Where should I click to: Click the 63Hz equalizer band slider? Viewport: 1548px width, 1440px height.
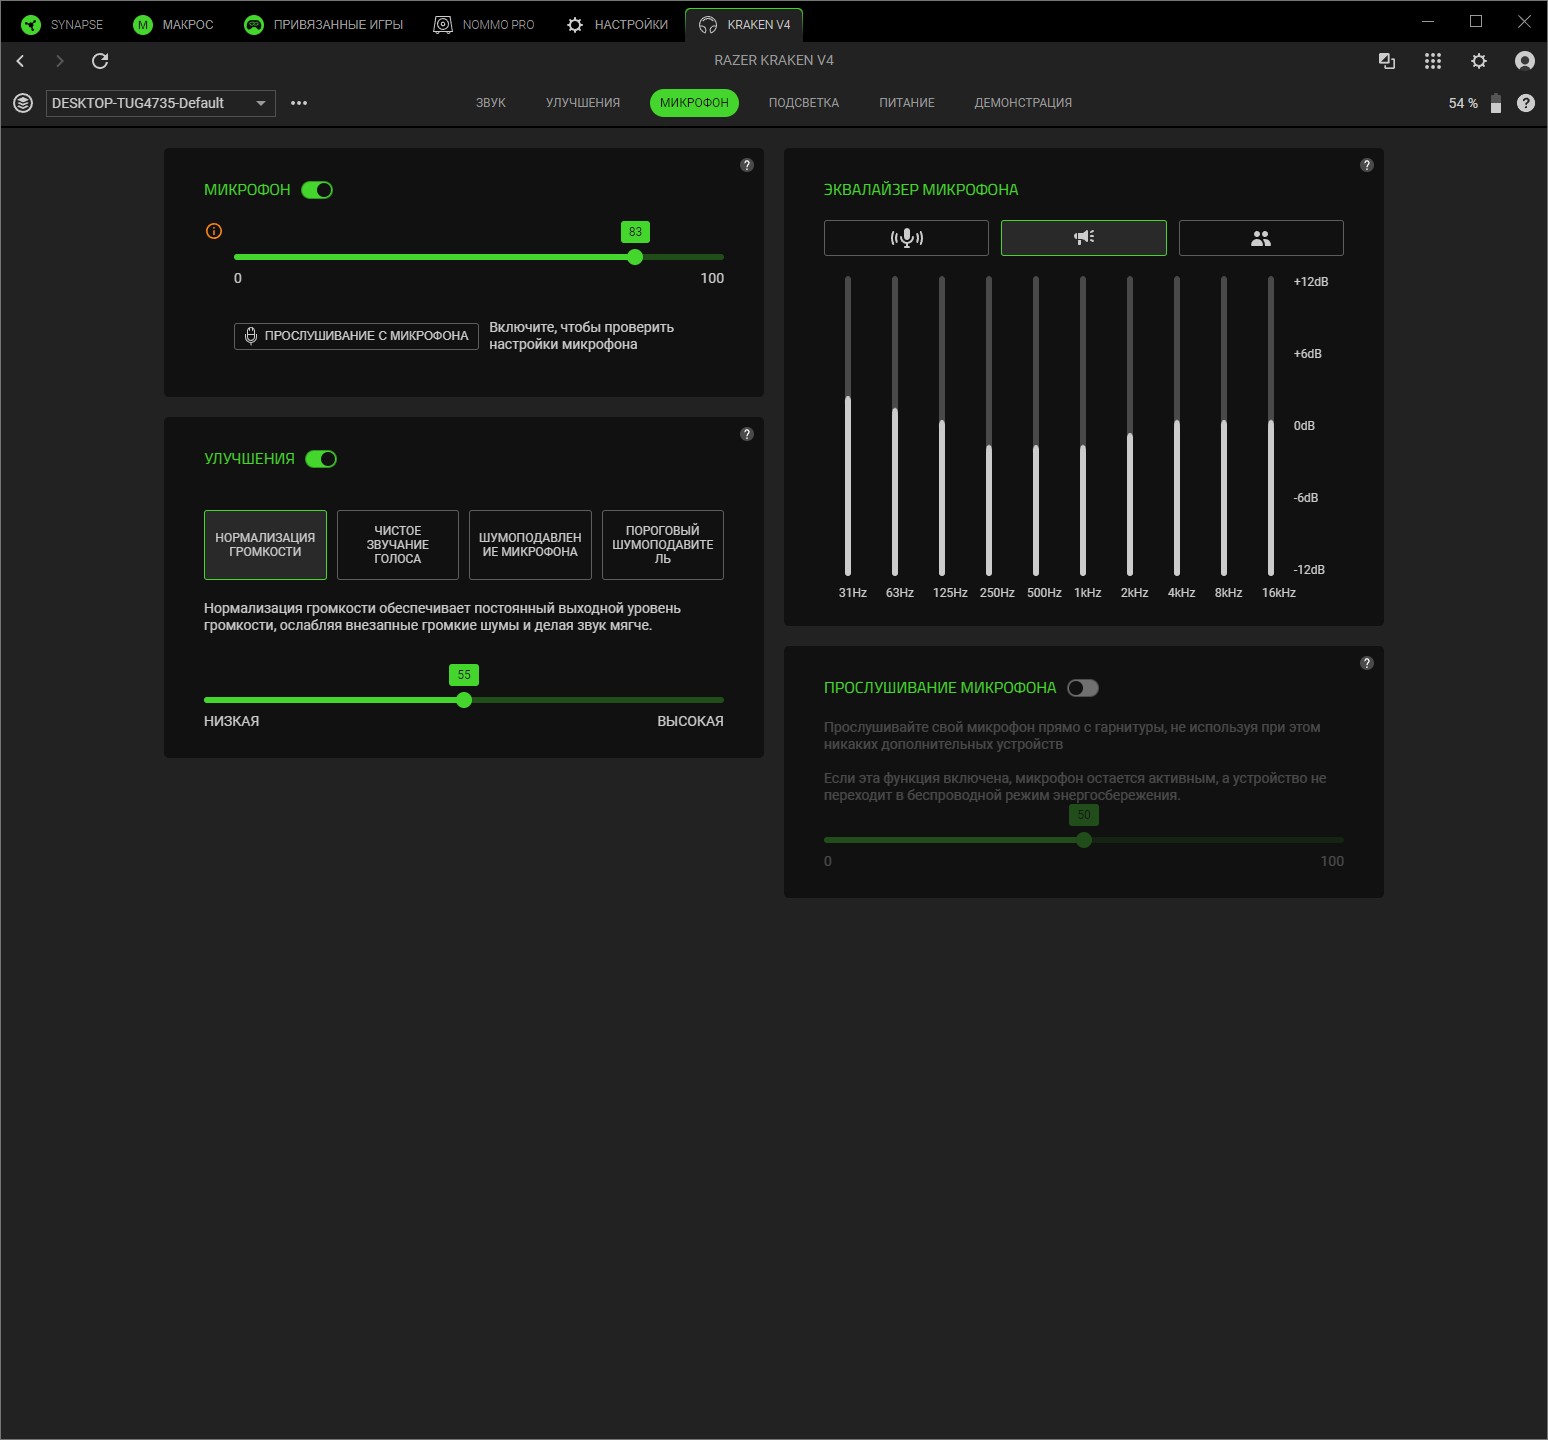(895, 426)
